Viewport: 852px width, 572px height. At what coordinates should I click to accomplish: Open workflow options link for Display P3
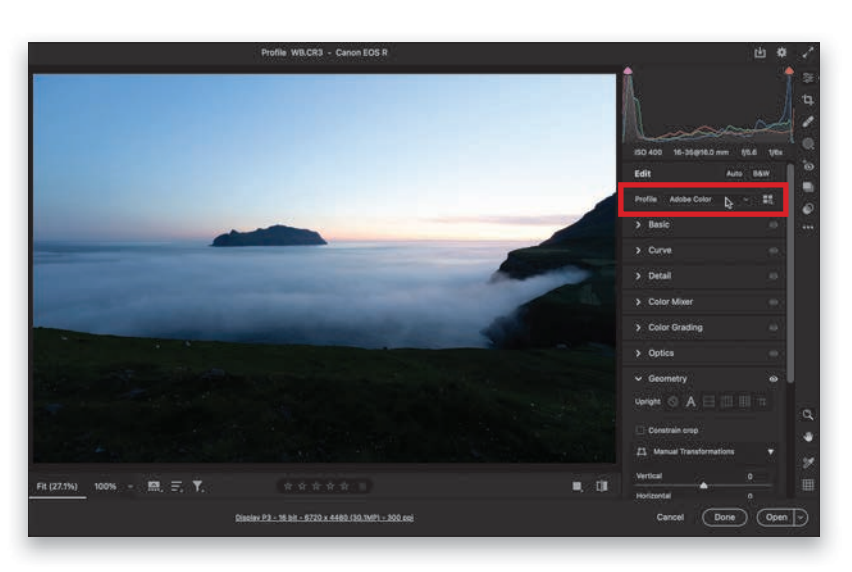point(324,517)
